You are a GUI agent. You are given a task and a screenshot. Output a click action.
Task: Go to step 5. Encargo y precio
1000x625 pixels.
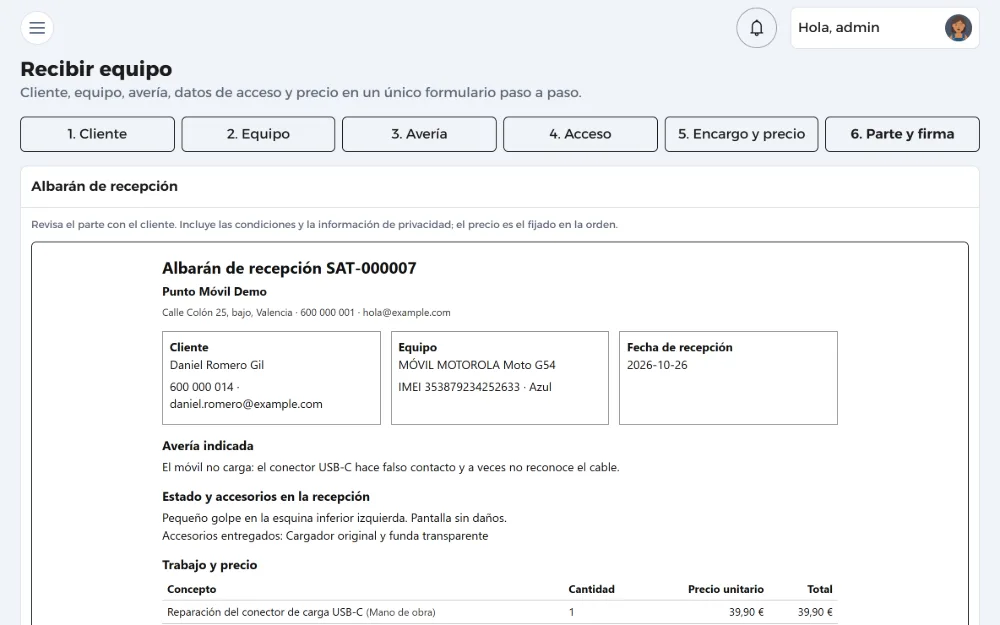click(742, 134)
